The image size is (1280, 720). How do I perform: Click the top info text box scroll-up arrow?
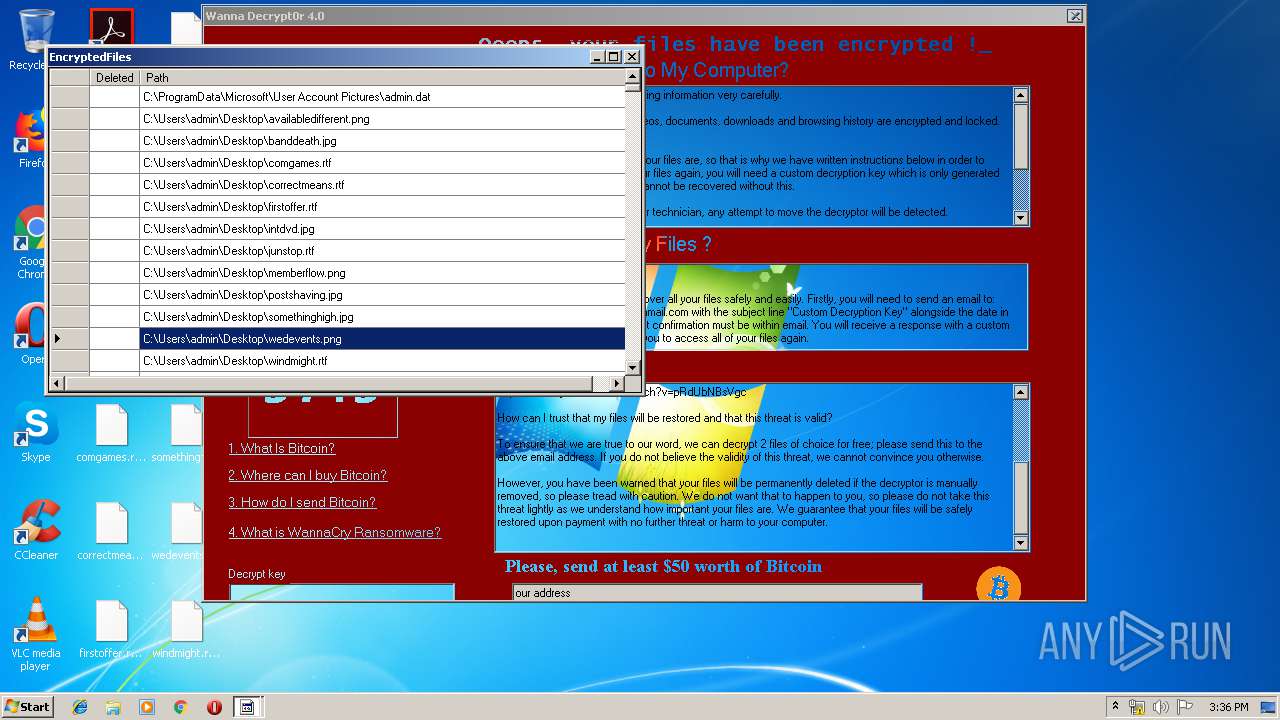point(1021,96)
